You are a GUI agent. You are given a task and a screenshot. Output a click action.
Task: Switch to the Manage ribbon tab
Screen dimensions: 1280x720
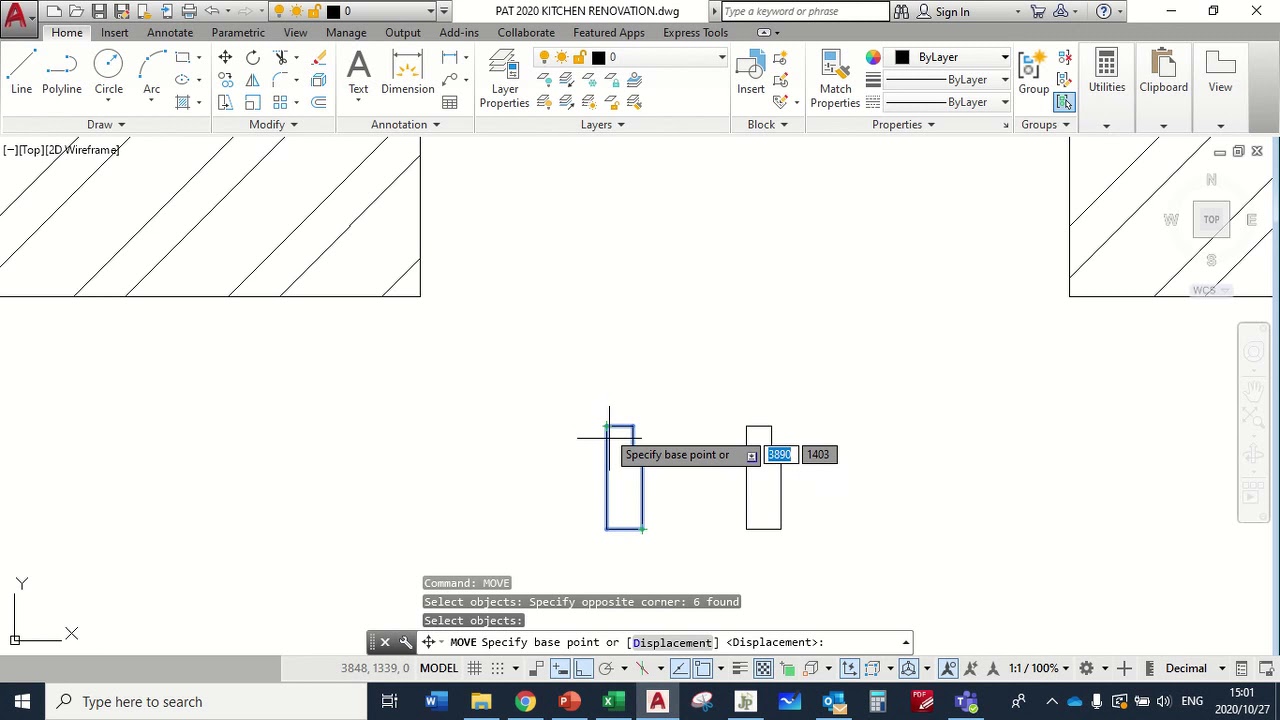346,32
